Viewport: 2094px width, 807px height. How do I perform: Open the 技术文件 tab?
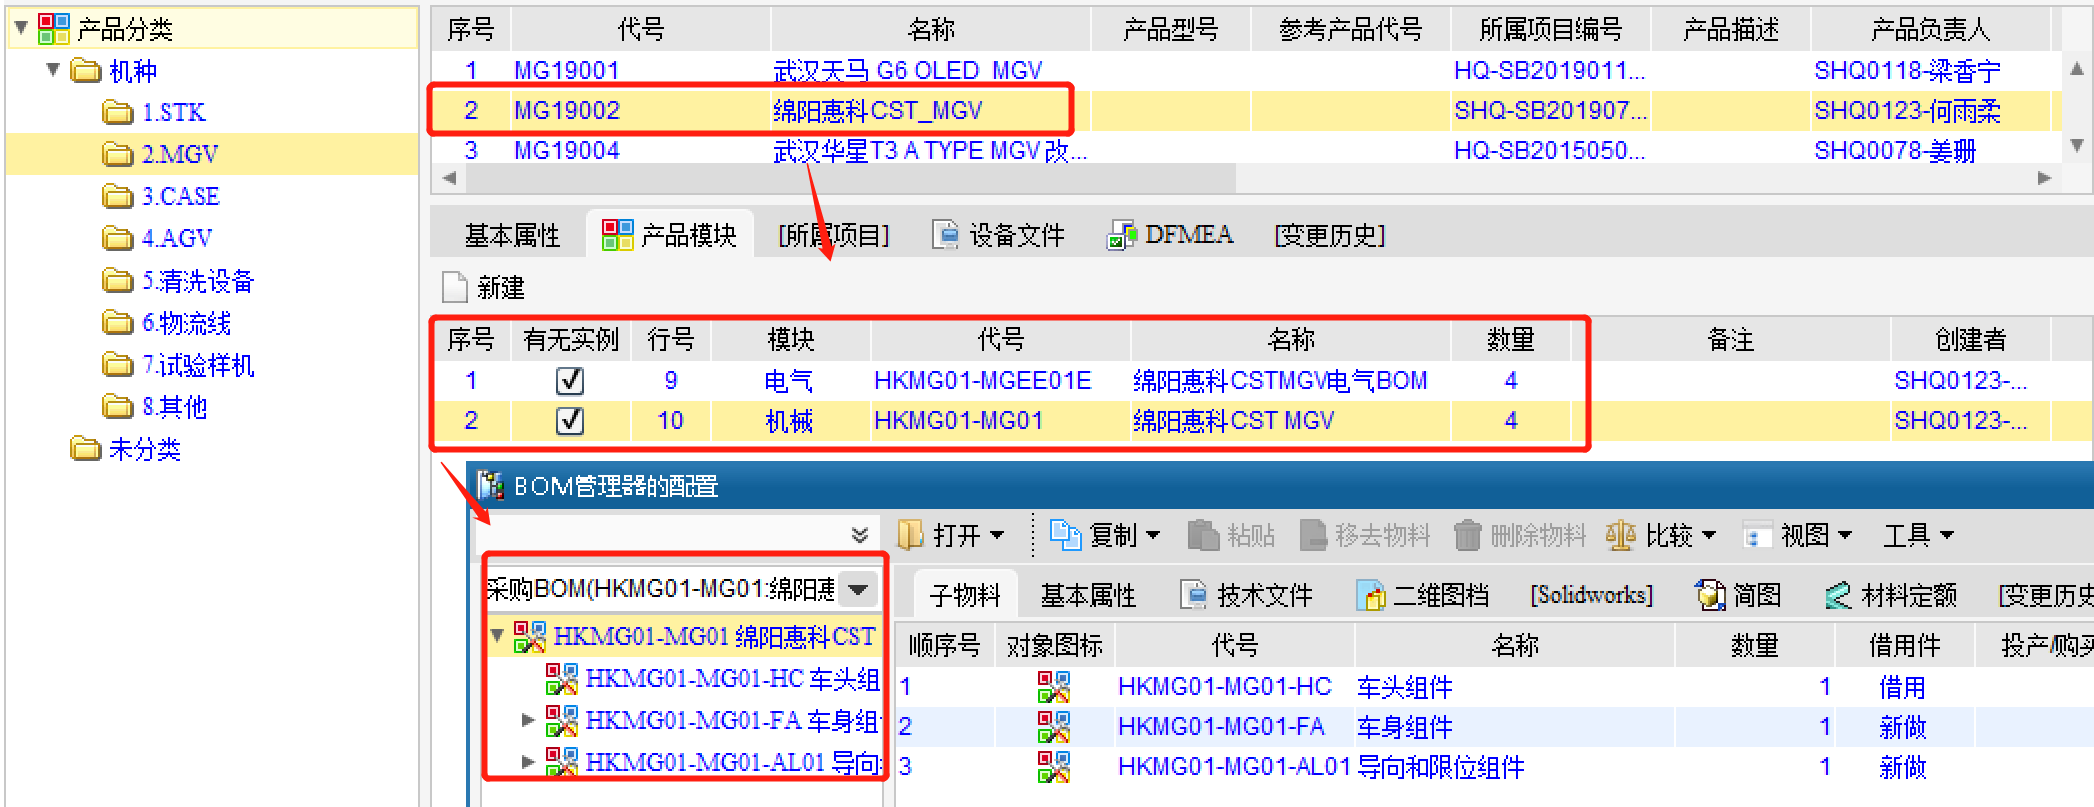coord(1246,595)
